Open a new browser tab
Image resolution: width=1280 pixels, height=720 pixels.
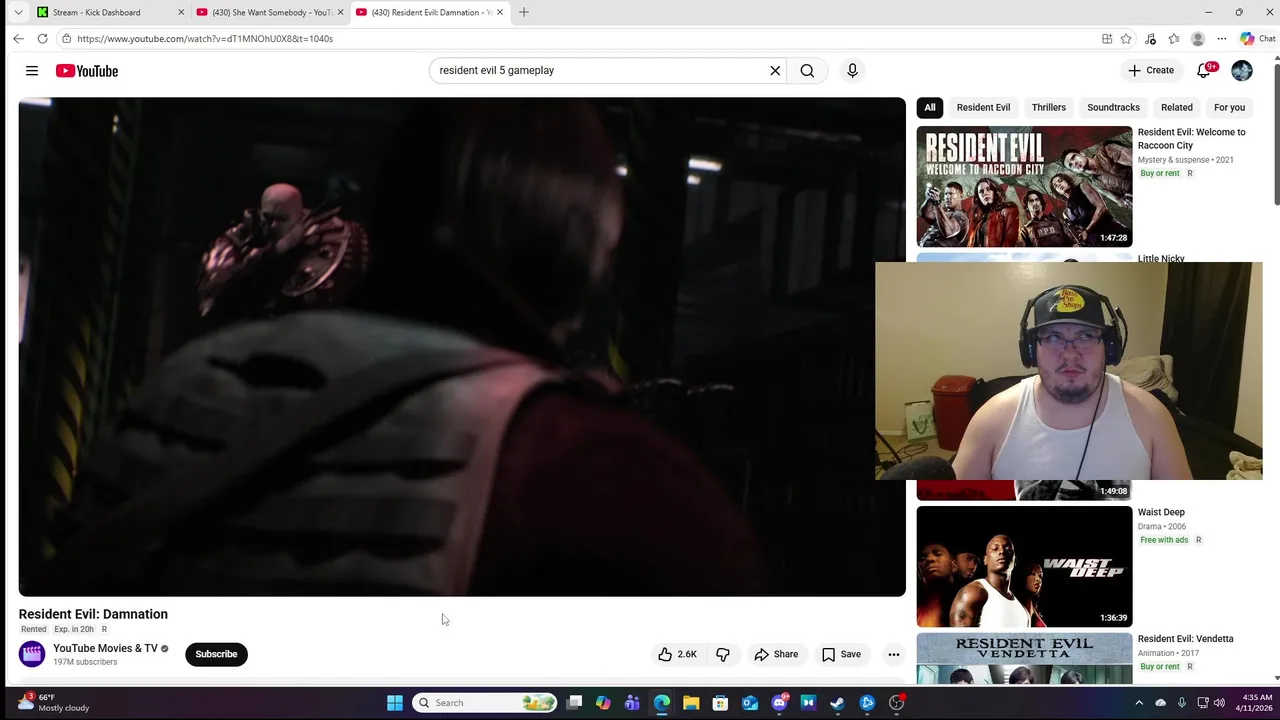pyautogui.click(x=523, y=12)
